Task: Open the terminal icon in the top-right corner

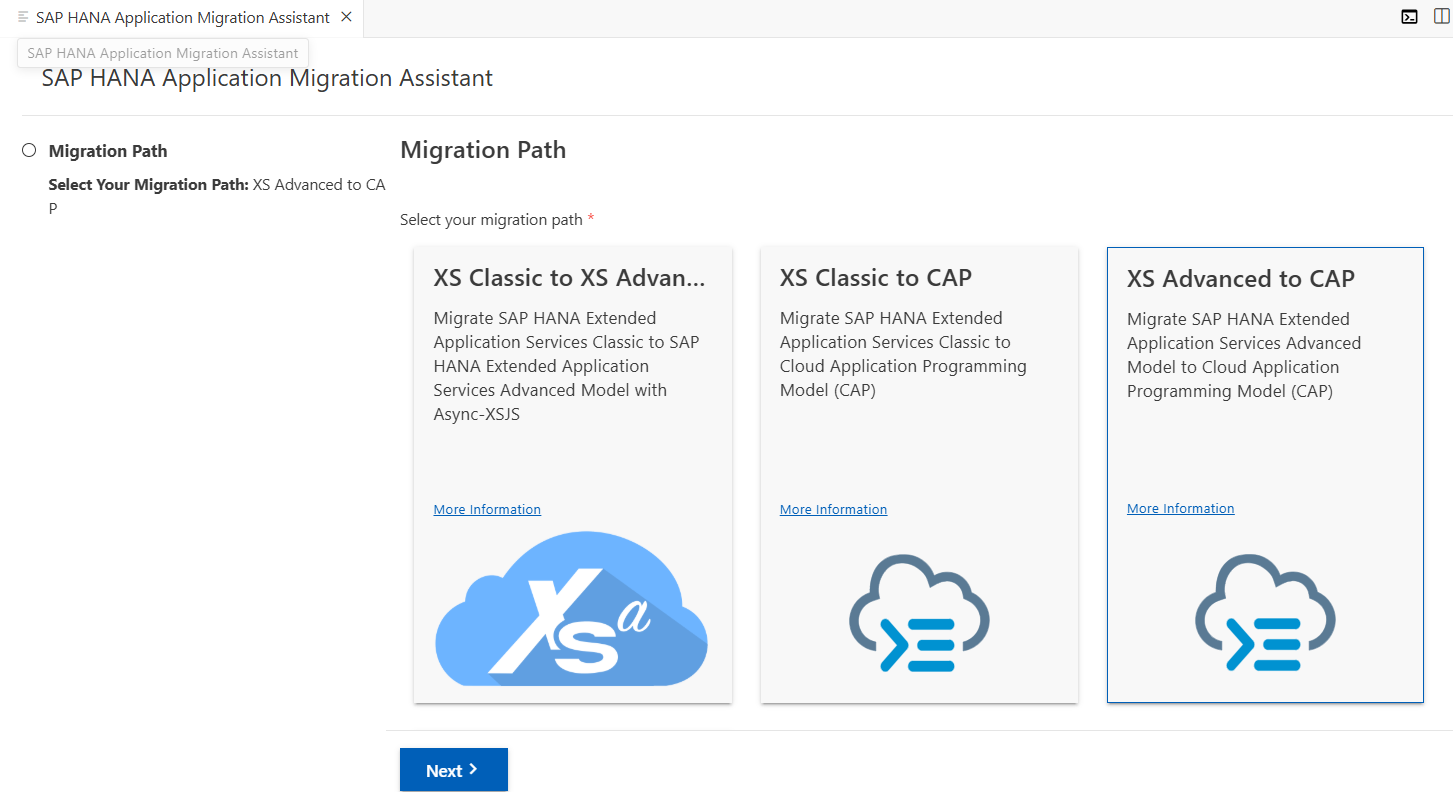Action: (1409, 17)
